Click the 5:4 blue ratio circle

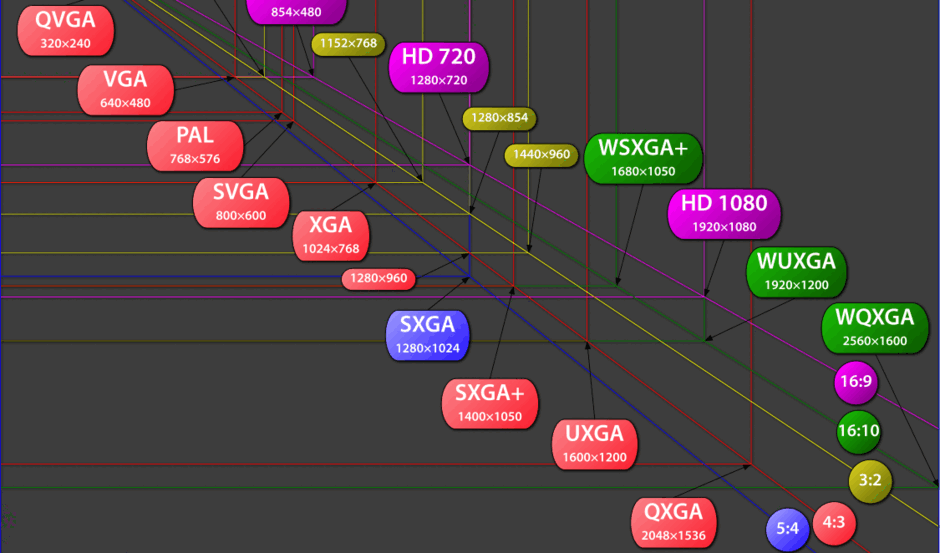pos(787,529)
